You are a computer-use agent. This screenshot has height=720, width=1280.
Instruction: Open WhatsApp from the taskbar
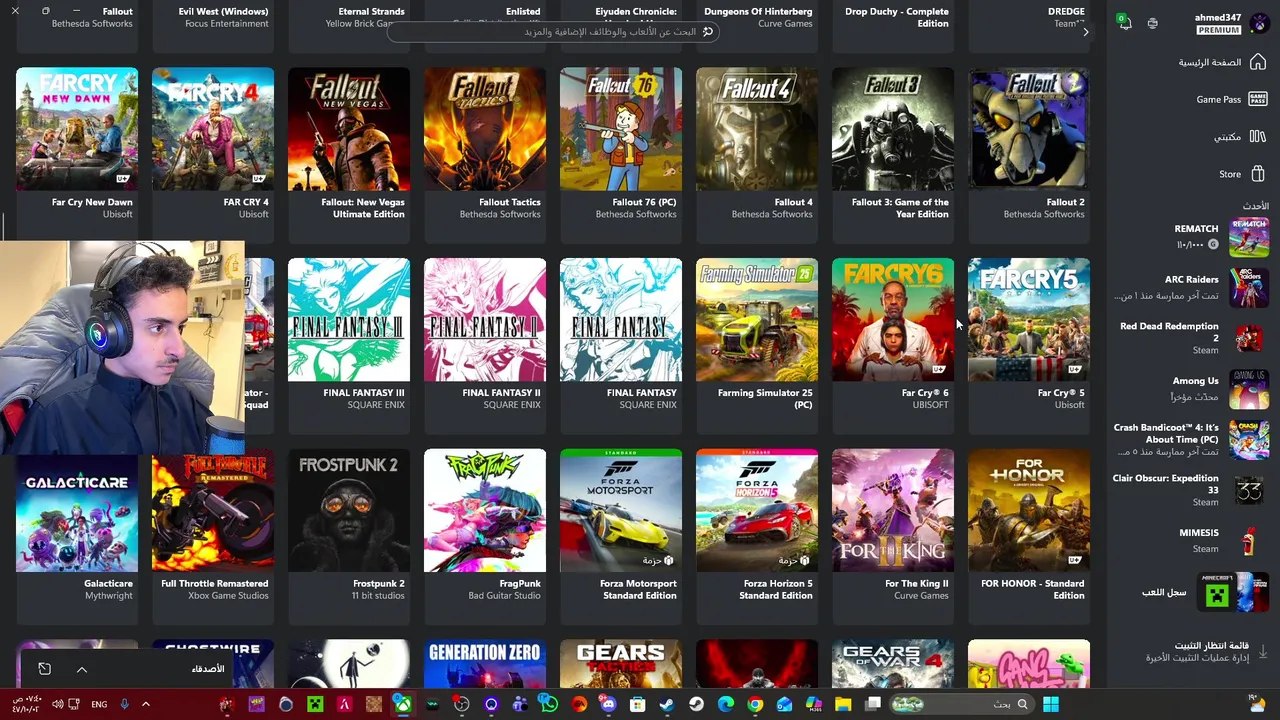549,704
